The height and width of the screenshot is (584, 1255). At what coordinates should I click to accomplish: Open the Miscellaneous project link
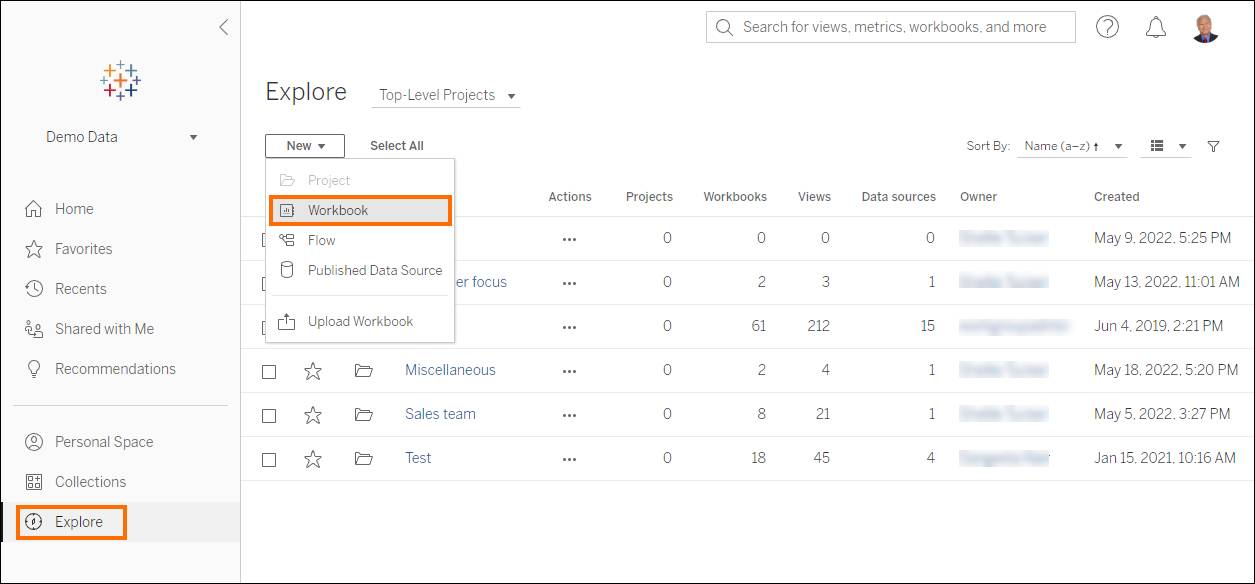[x=450, y=370]
